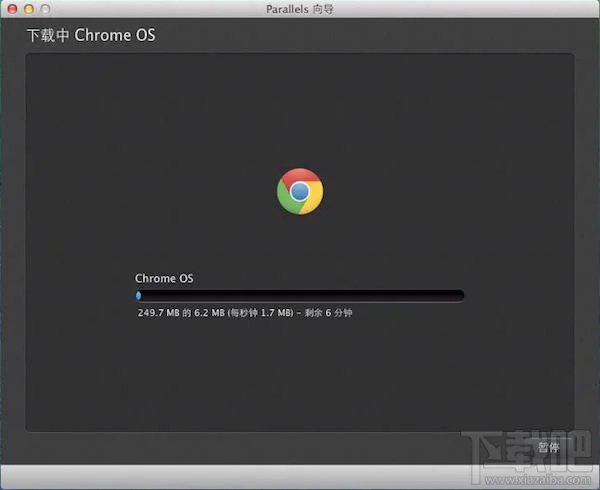This screenshot has width=600, height=490.
Task: Click the Chrome logo icon
Action: point(300,191)
